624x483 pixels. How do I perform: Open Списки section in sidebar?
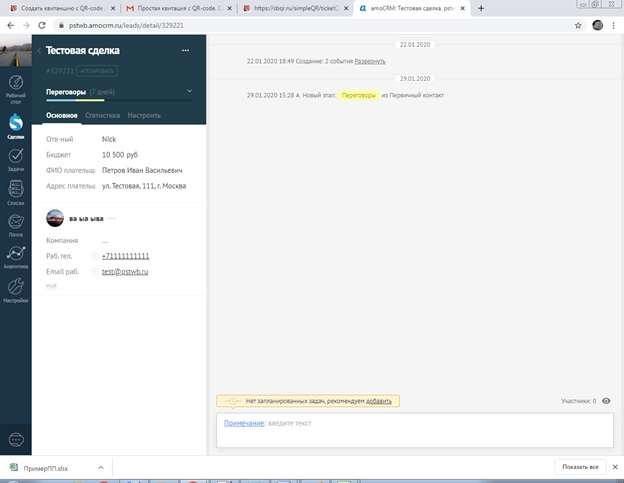pyautogui.click(x=15, y=192)
